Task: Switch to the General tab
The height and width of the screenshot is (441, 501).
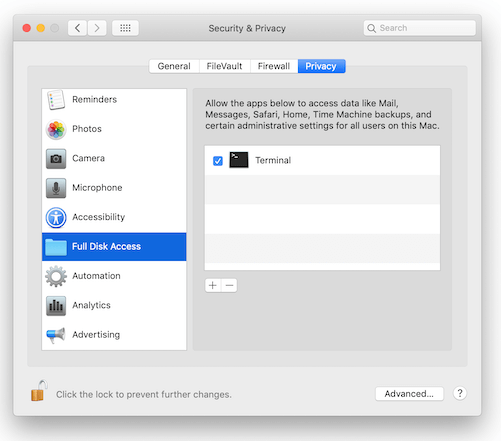Action: point(174,66)
